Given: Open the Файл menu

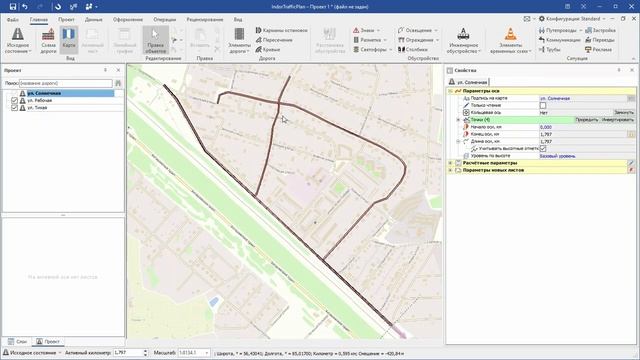Looking at the screenshot, I should click(x=13, y=20).
